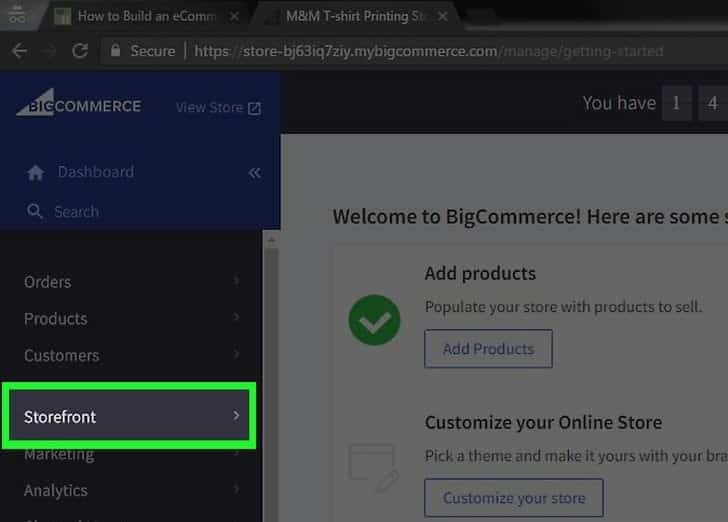This screenshot has width=728, height=522.
Task: Click the trial days counter digit 4
Action: [x=713, y=103]
